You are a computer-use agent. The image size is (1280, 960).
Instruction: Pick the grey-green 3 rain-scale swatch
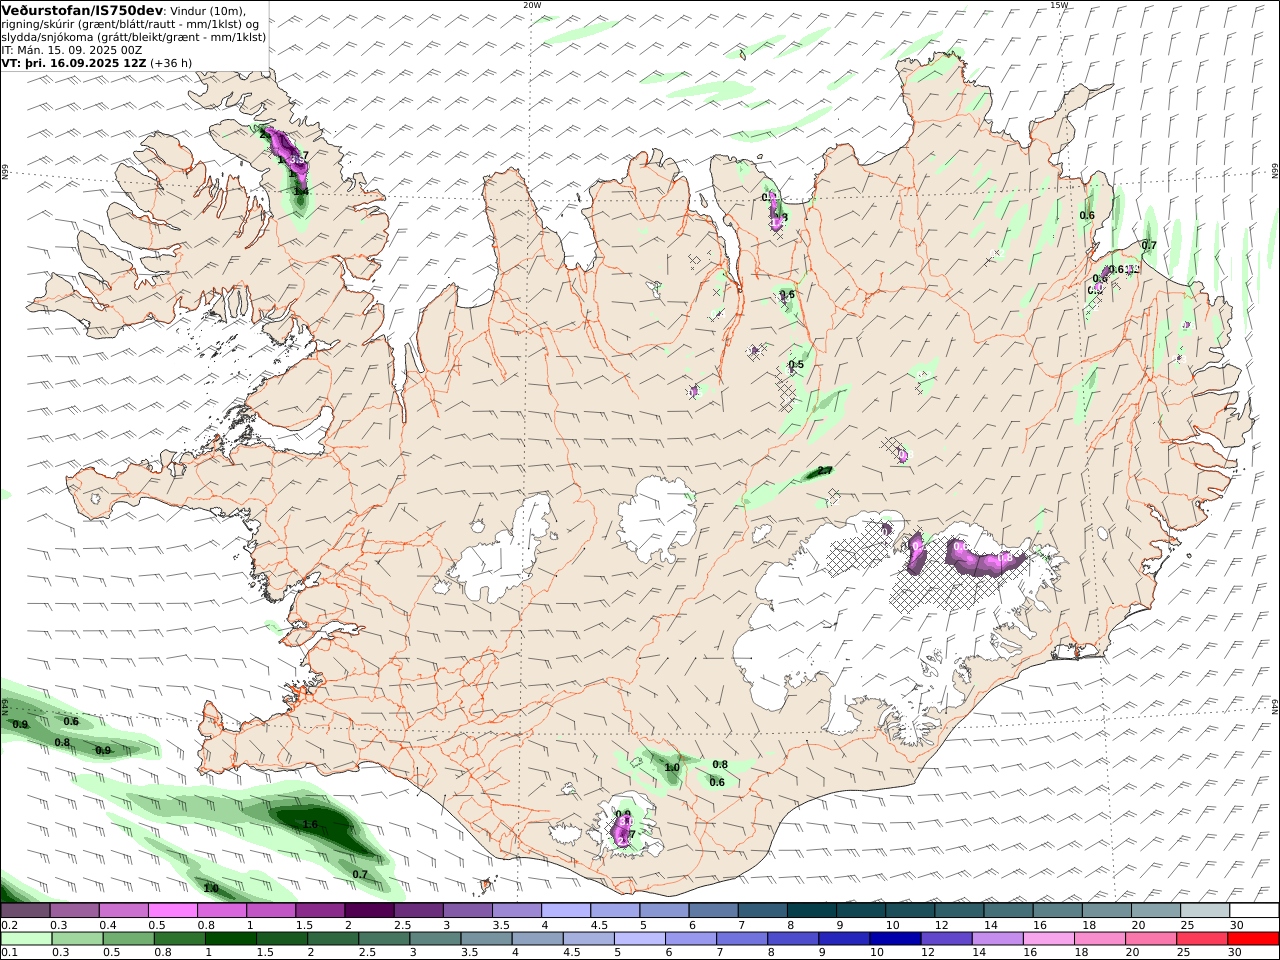[435, 939]
